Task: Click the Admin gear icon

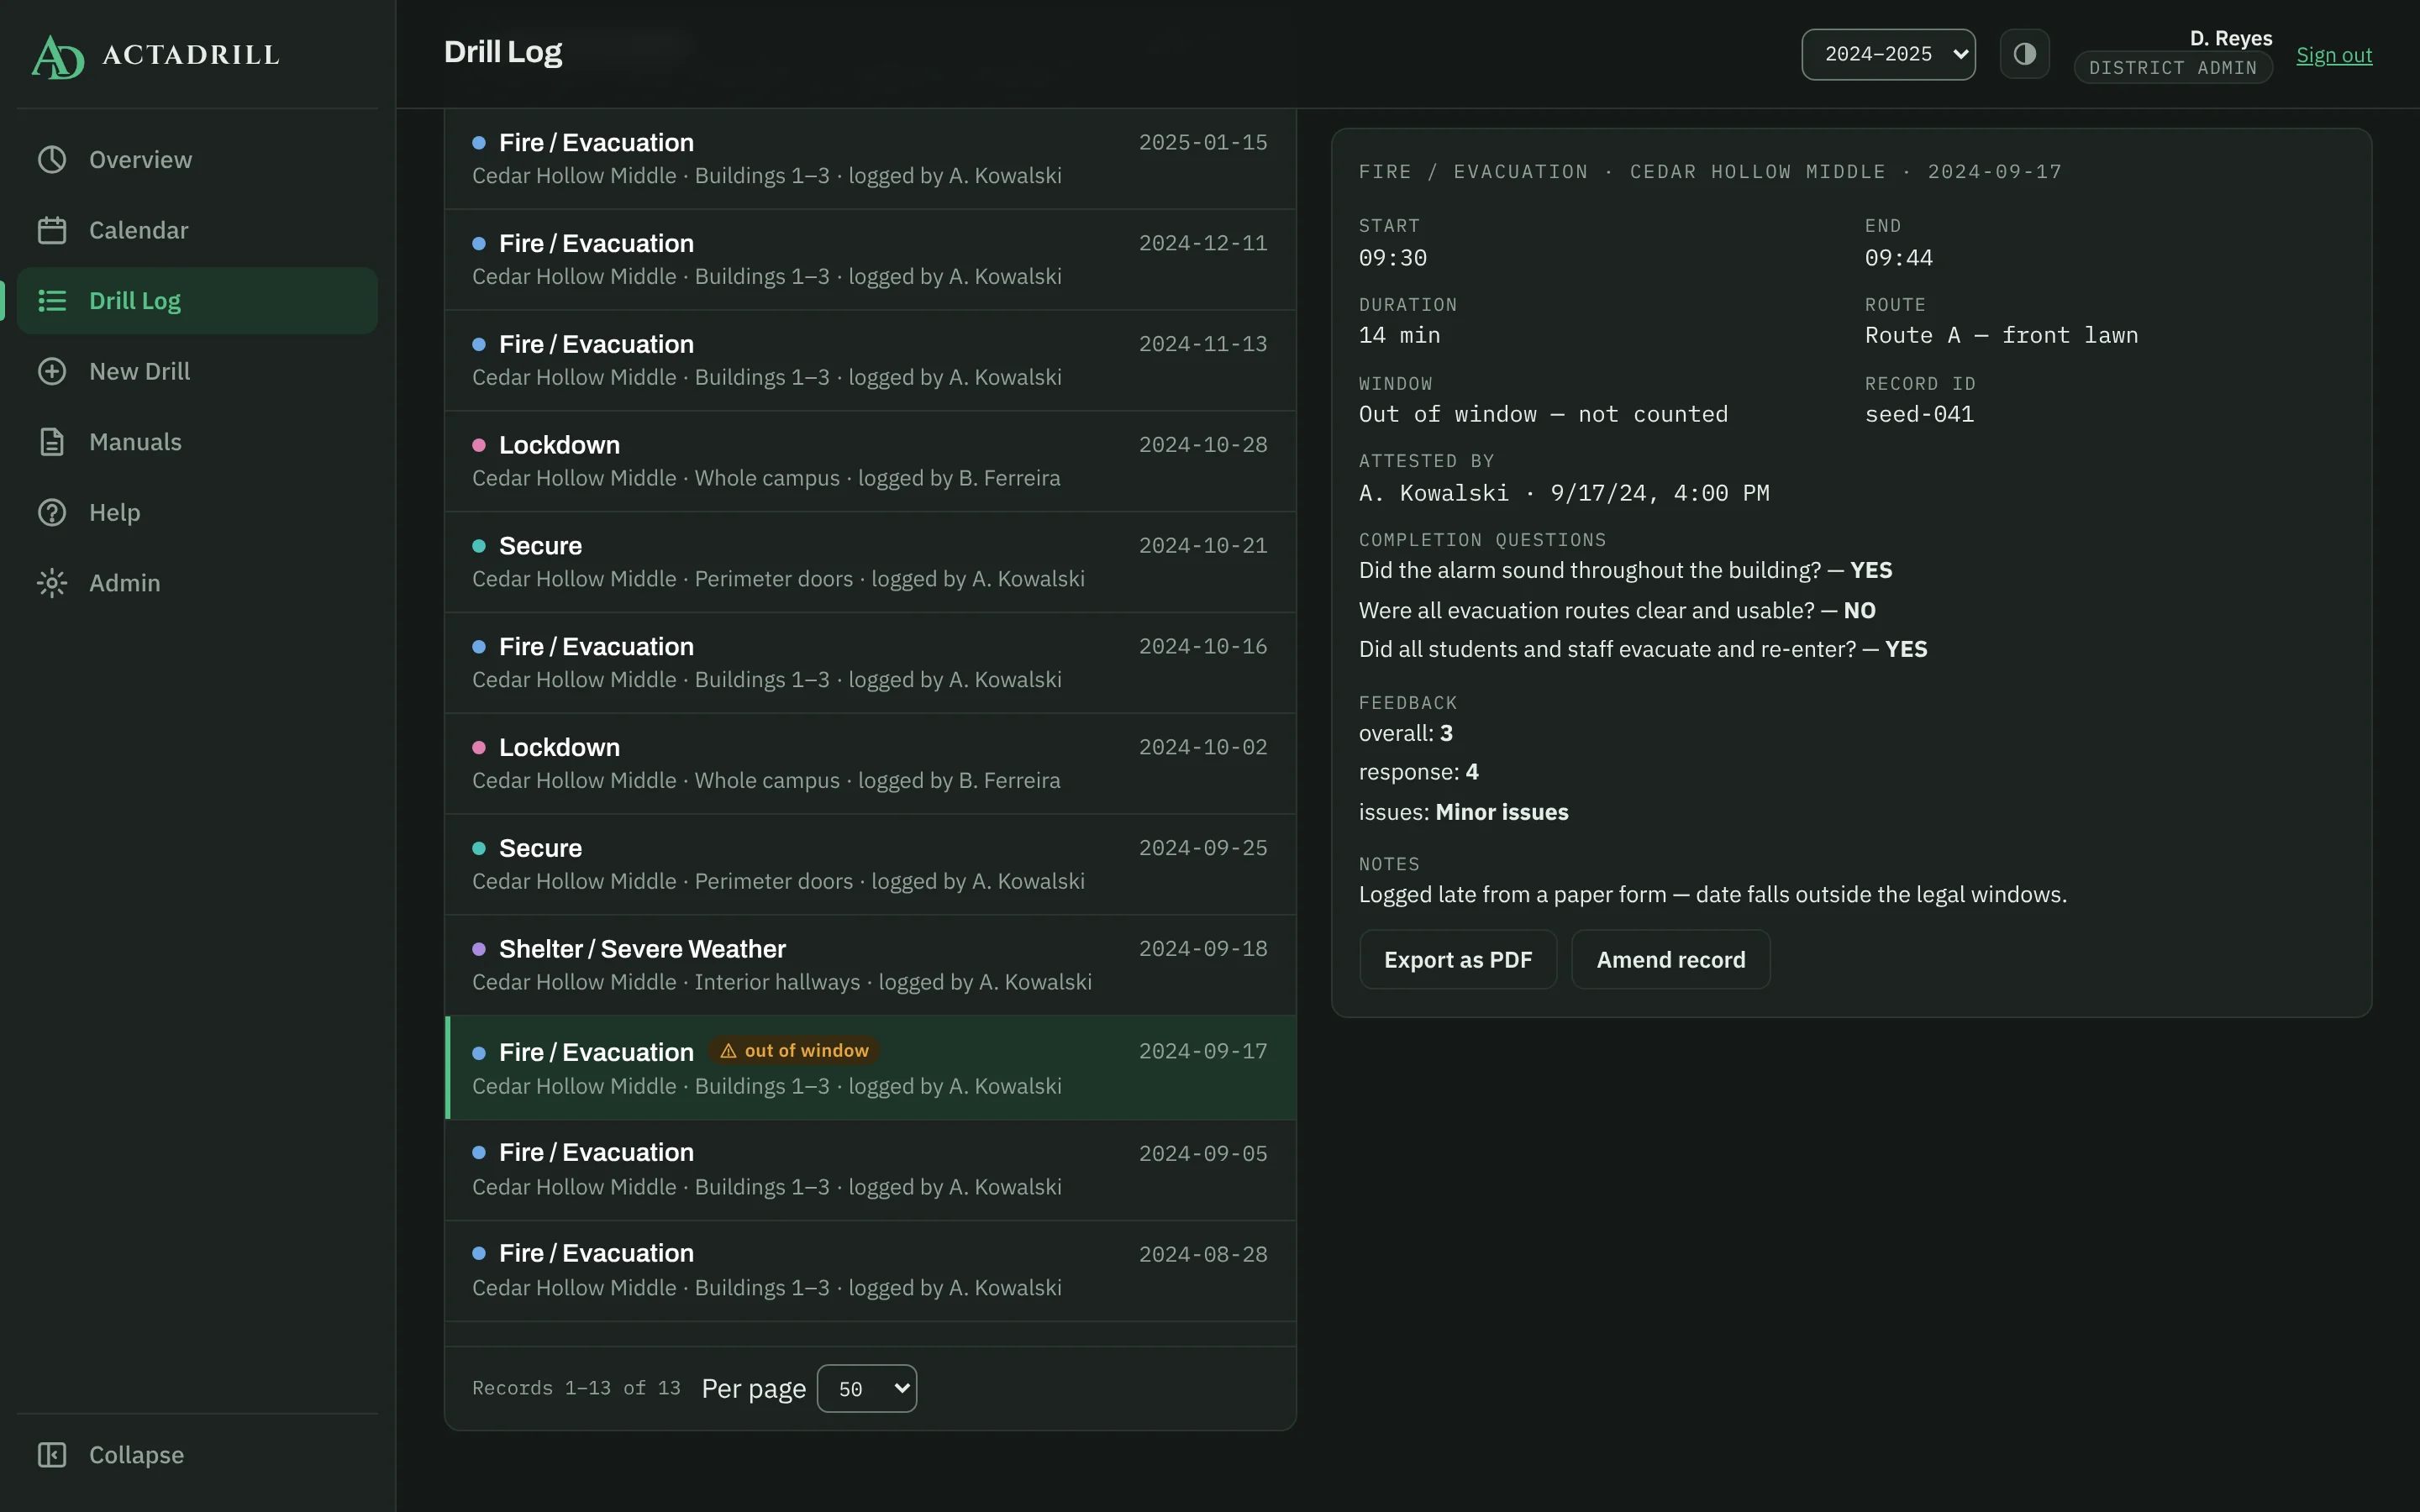Action: (52, 583)
